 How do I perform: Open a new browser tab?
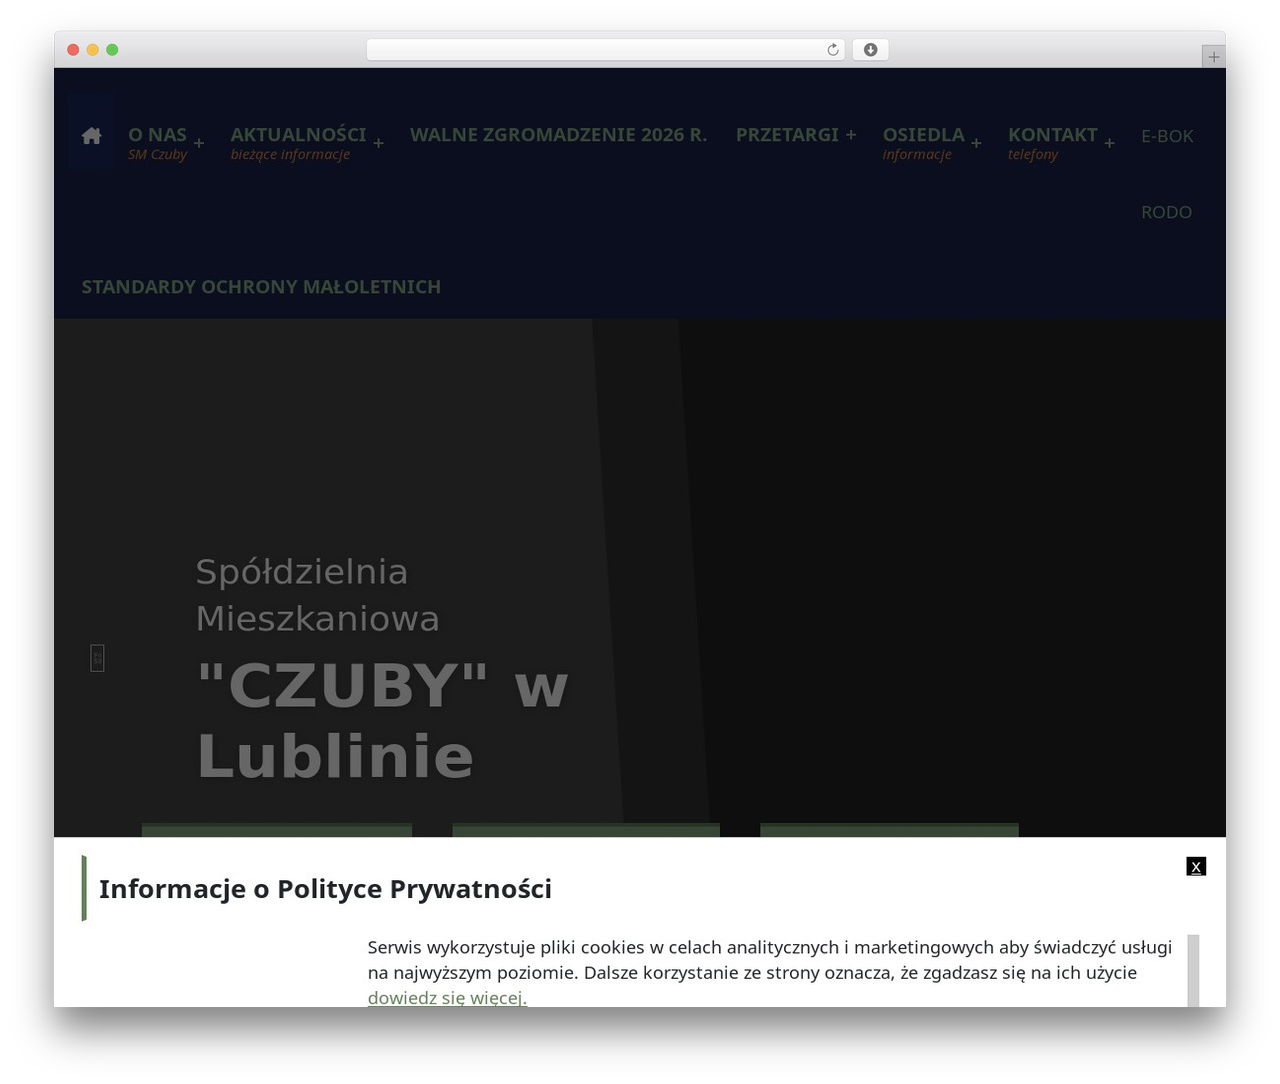[1213, 57]
